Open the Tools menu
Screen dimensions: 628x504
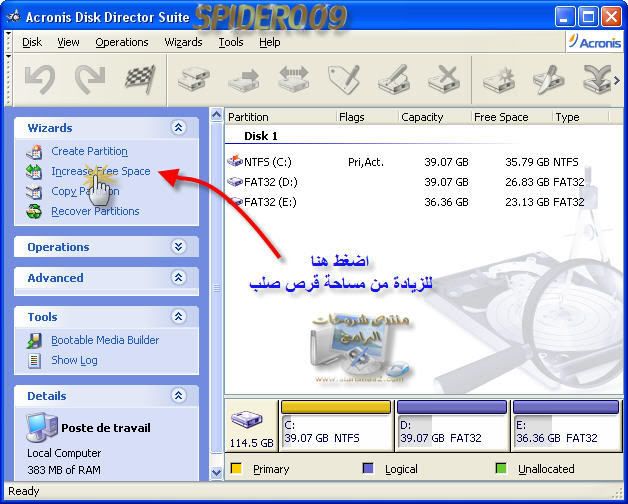coord(231,42)
